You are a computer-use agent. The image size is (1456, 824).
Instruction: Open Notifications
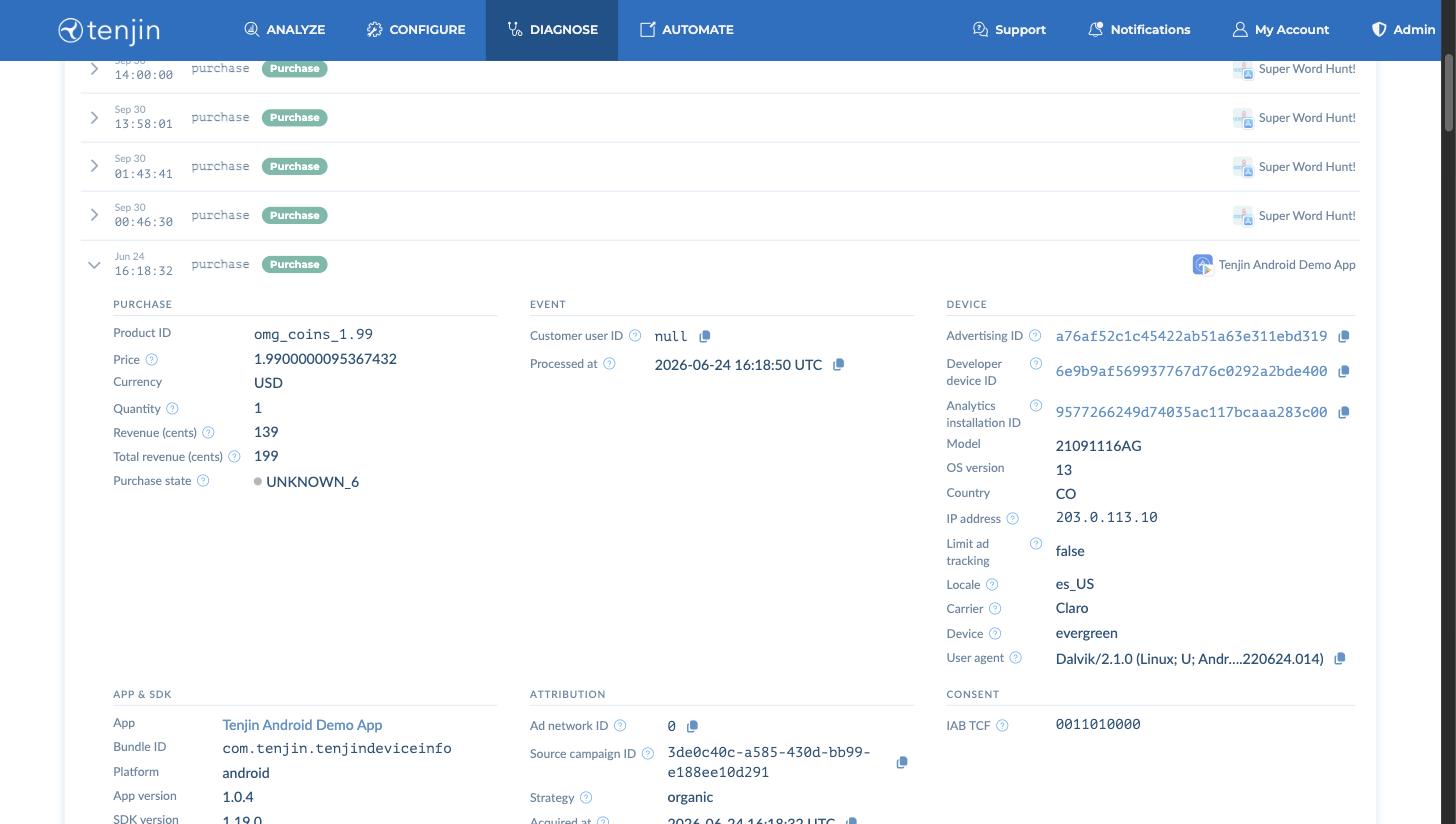click(1139, 30)
